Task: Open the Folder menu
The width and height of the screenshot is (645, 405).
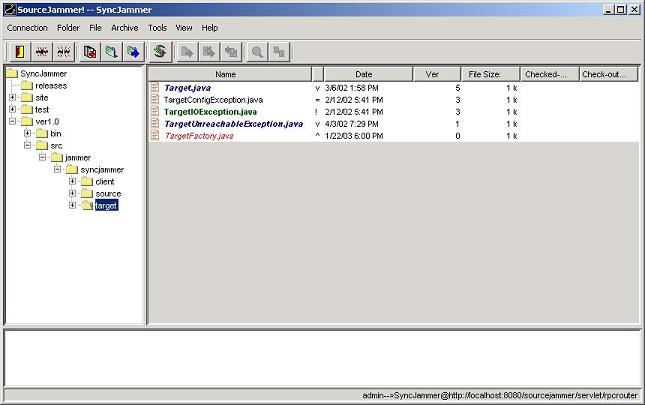Action: pyautogui.click(x=68, y=28)
